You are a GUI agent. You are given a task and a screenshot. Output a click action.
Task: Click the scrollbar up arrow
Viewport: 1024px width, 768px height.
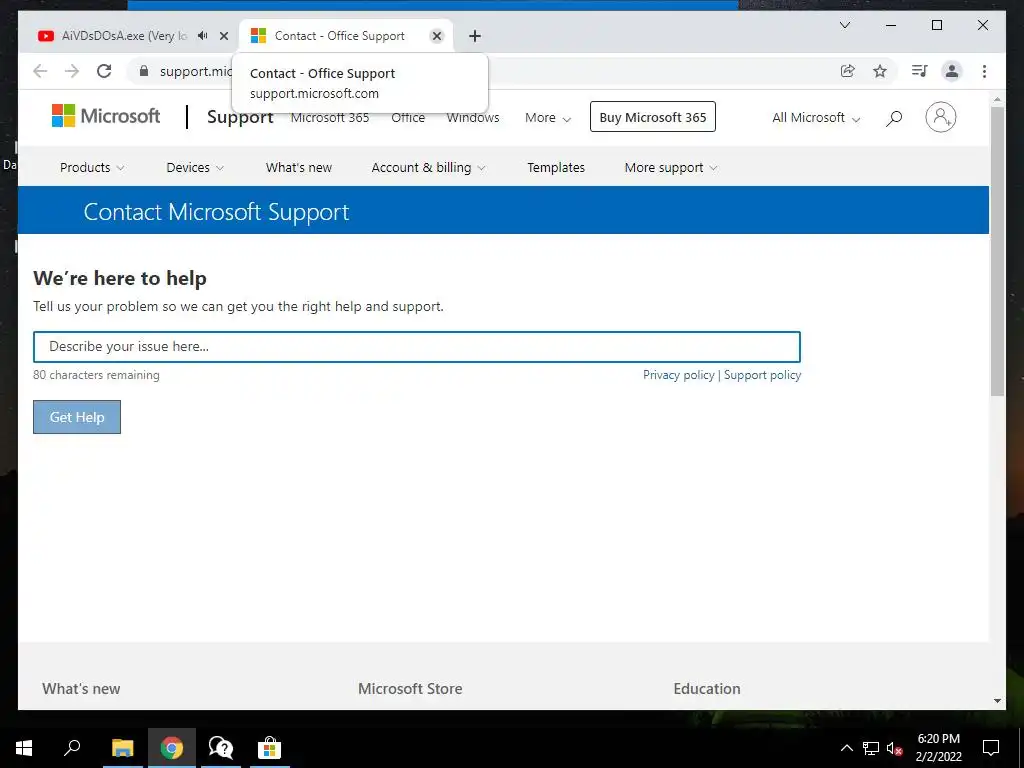click(997, 100)
